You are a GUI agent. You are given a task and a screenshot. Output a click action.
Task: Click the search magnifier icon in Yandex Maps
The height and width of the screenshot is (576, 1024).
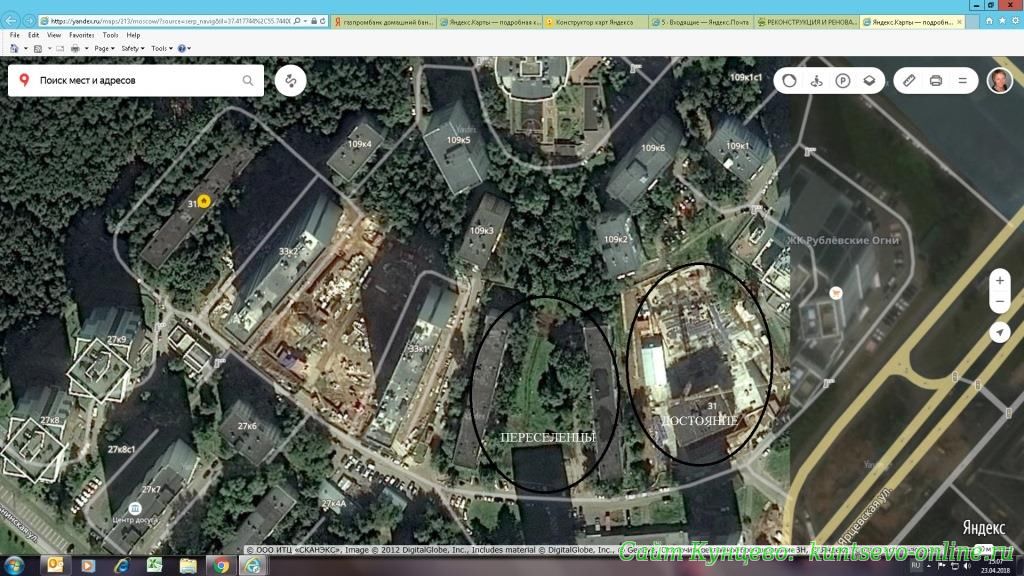pyautogui.click(x=248, y=80)
